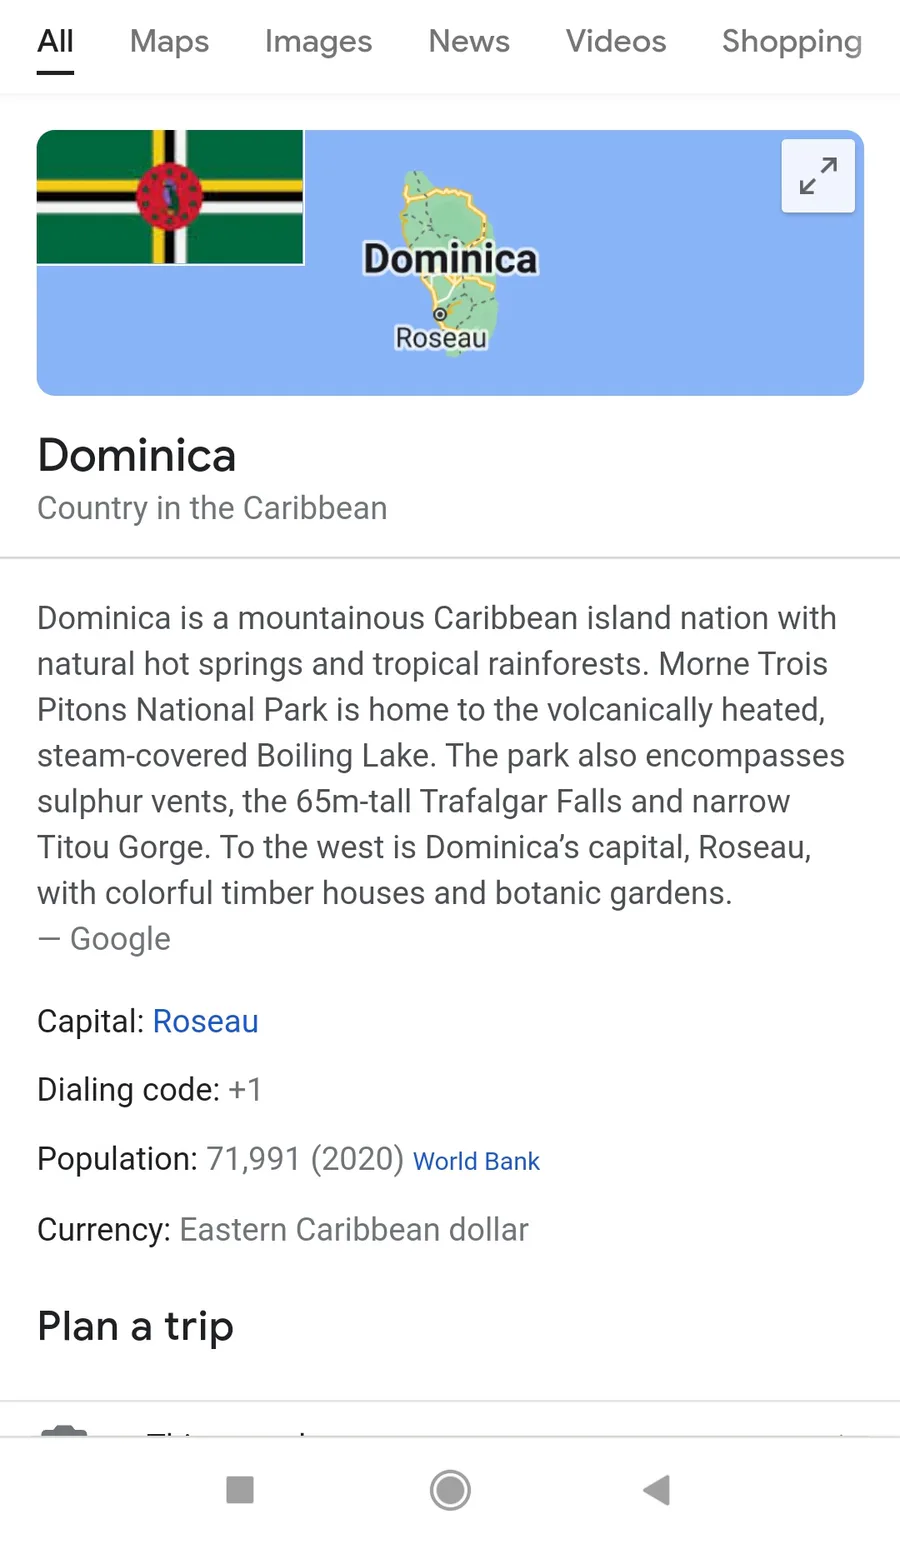Image resolution: width=900 pixels, height=1544 pixels.
Task: Expand the Dominica map to fullscreen
Action: coord(818,177)
